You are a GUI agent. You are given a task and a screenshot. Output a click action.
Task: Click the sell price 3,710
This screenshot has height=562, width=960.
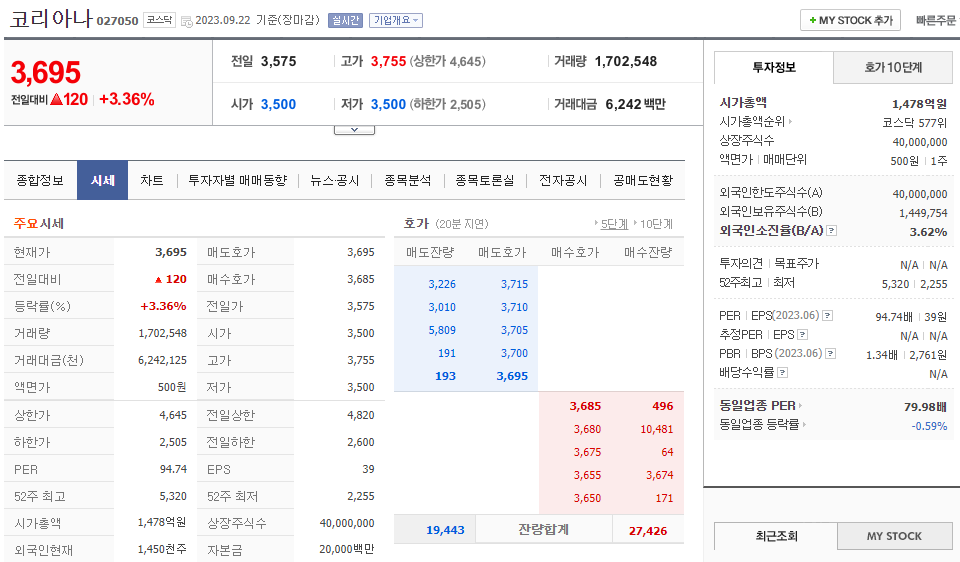pyautogui.click(x=514, y=307)
